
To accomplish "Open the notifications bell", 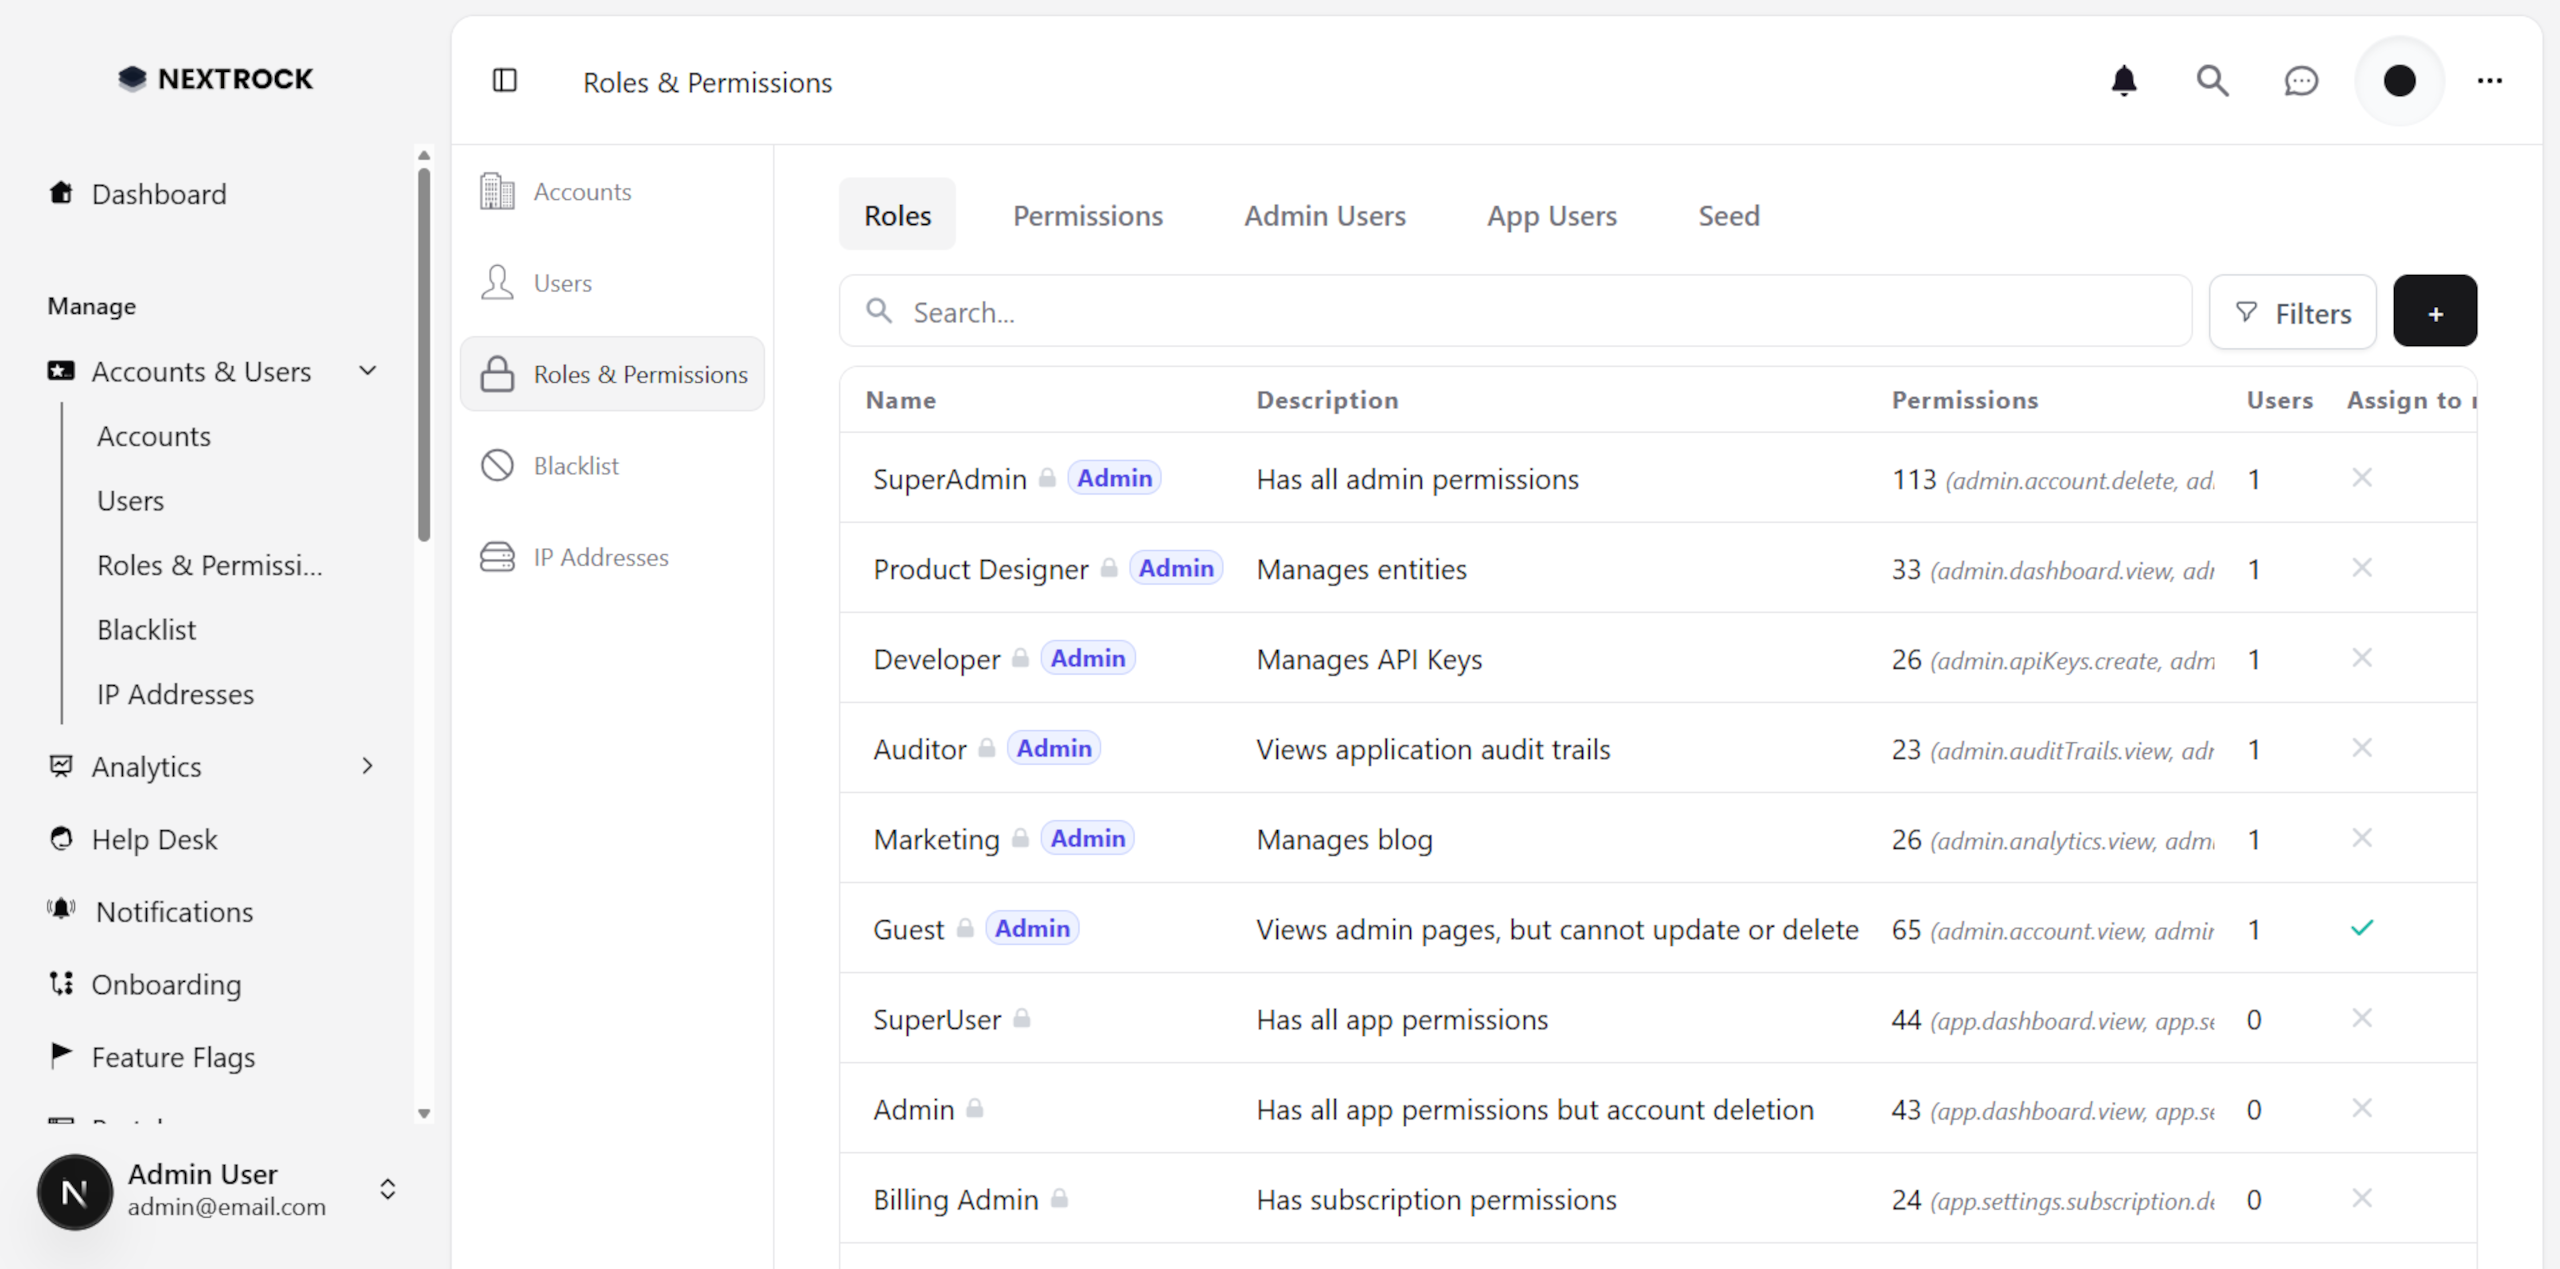I will (x=2124, y=81).
